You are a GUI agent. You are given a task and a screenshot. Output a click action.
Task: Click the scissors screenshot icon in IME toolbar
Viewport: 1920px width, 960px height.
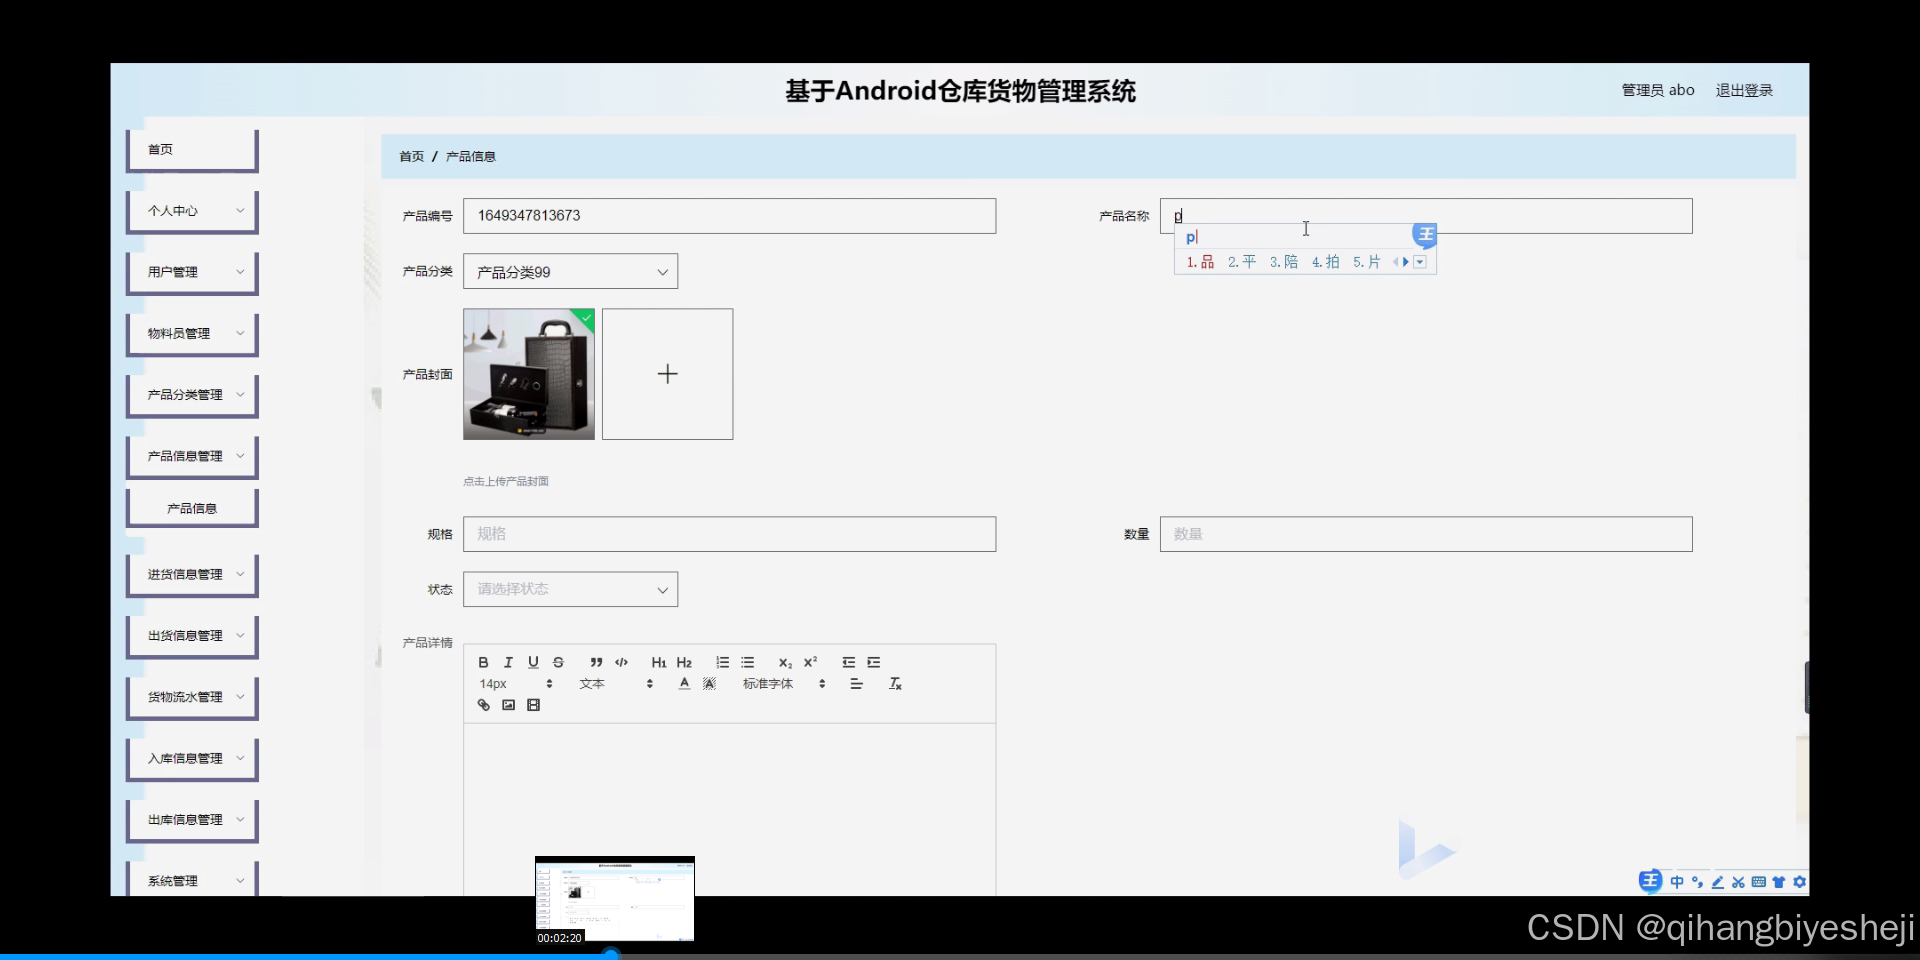1738,882
